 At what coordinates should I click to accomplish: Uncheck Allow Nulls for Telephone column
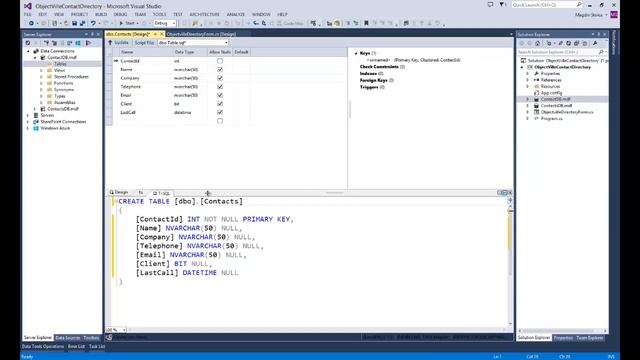click(220, 87)
